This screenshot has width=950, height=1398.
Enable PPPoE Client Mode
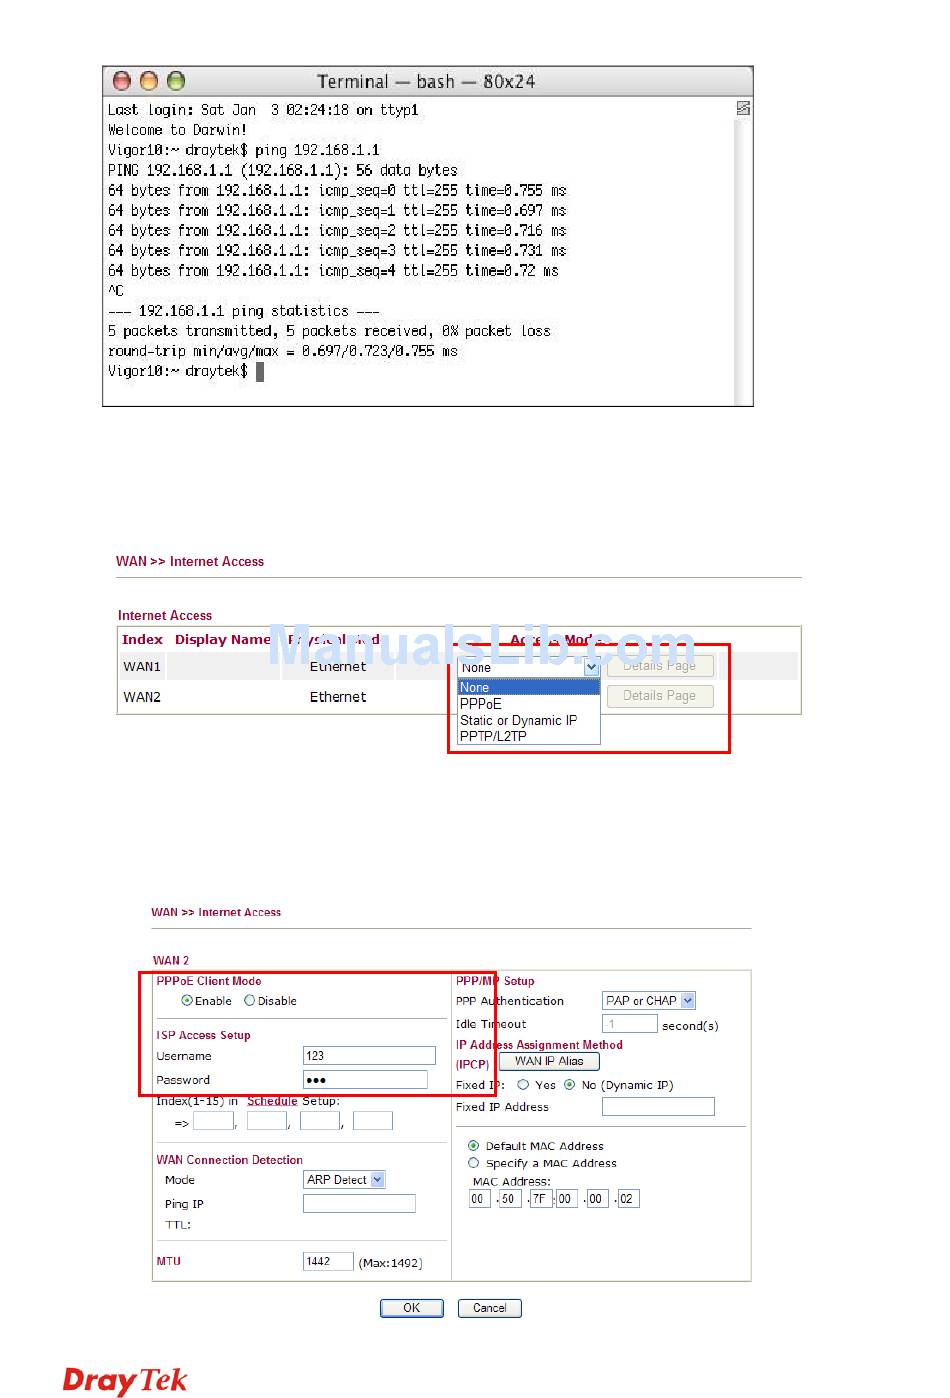point(187,1001)
